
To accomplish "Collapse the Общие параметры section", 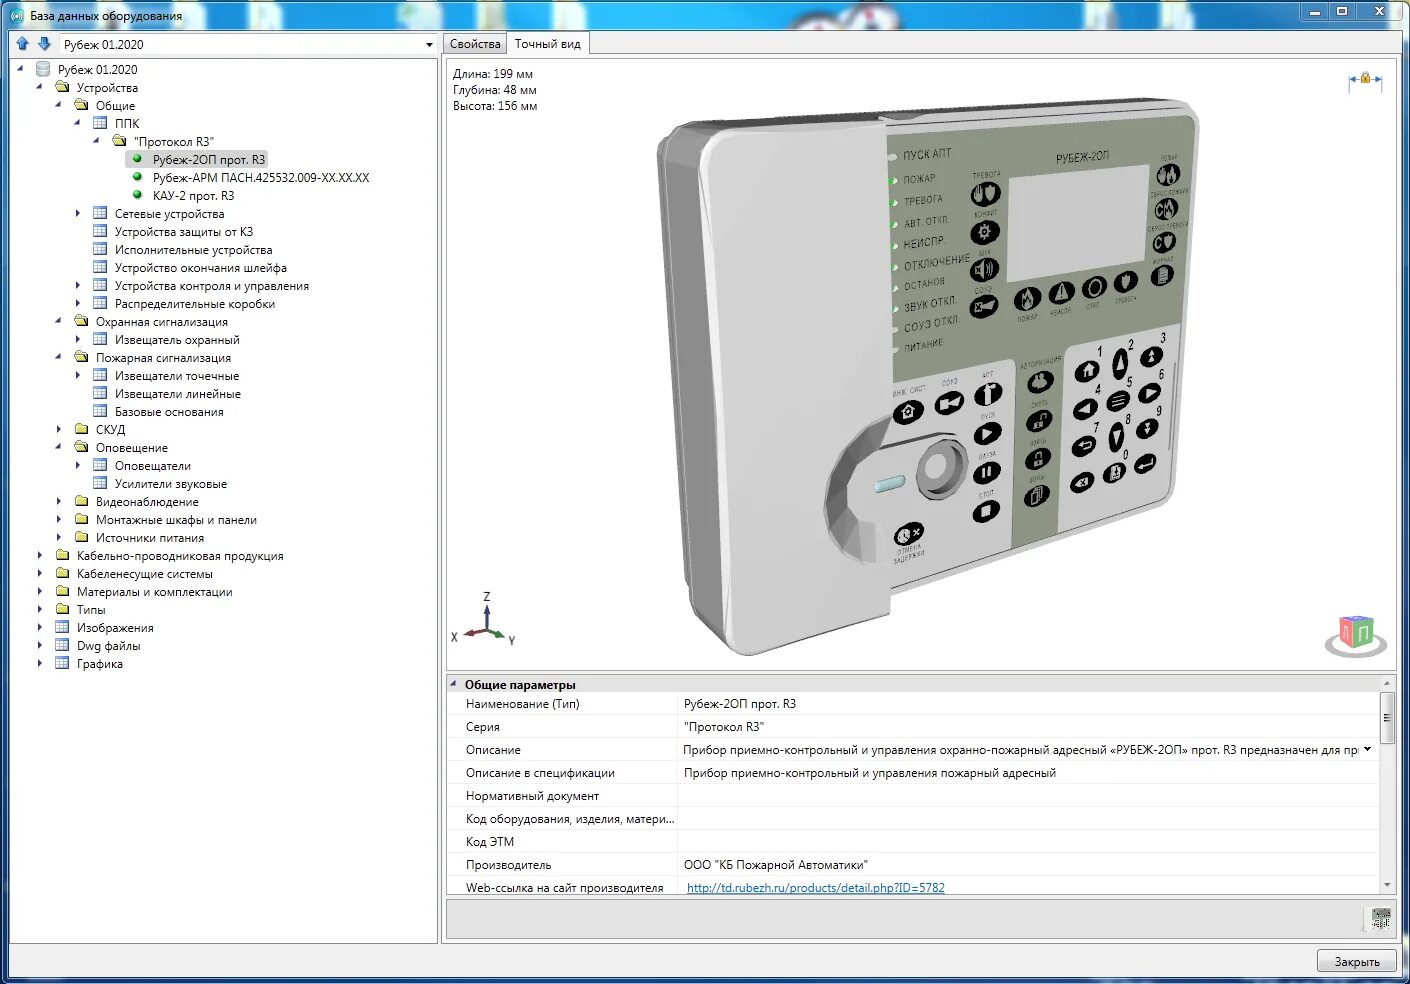I will pyautogui.click(x=453, y=684).
